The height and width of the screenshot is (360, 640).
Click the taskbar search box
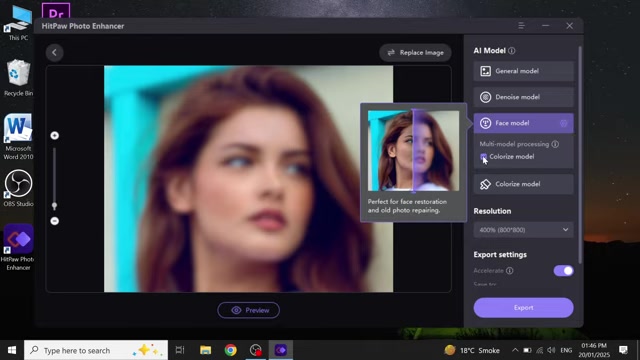[x=96, y=350]
